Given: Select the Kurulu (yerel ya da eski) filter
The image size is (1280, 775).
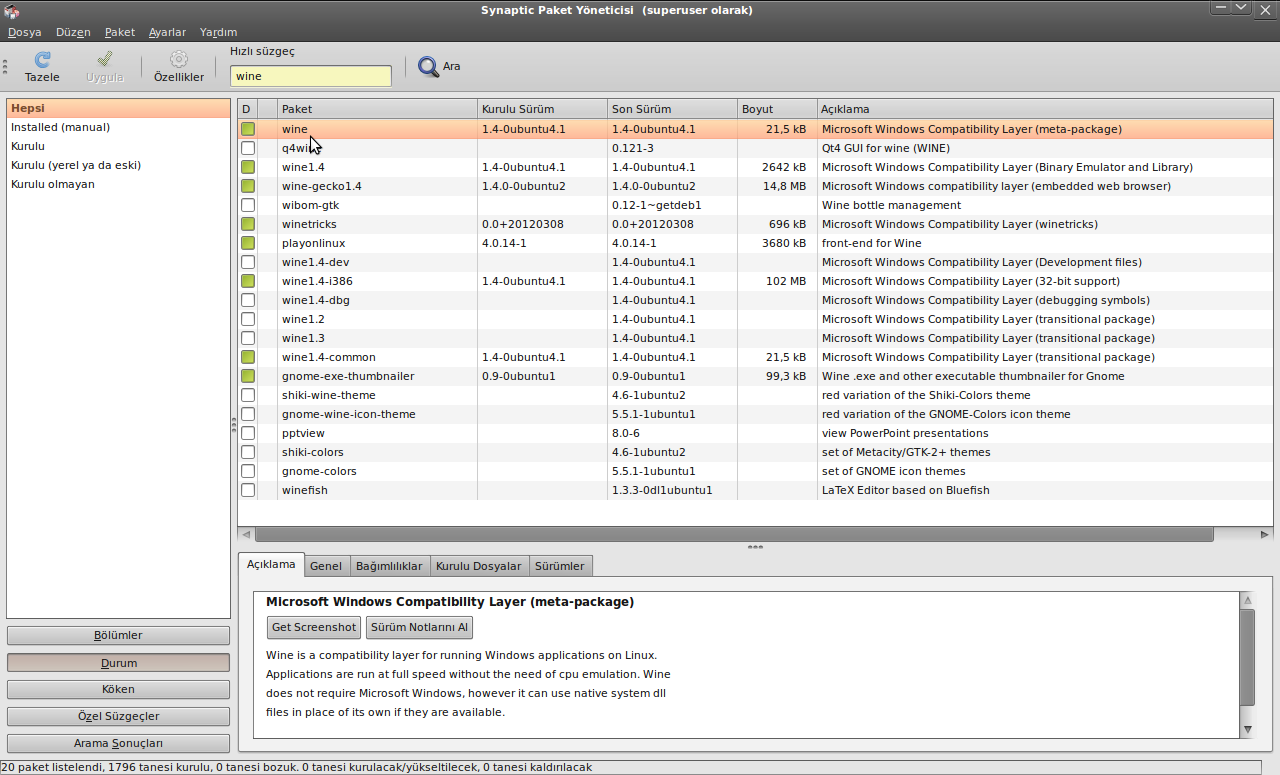Looking at the screenshot, I should (118, 165).
